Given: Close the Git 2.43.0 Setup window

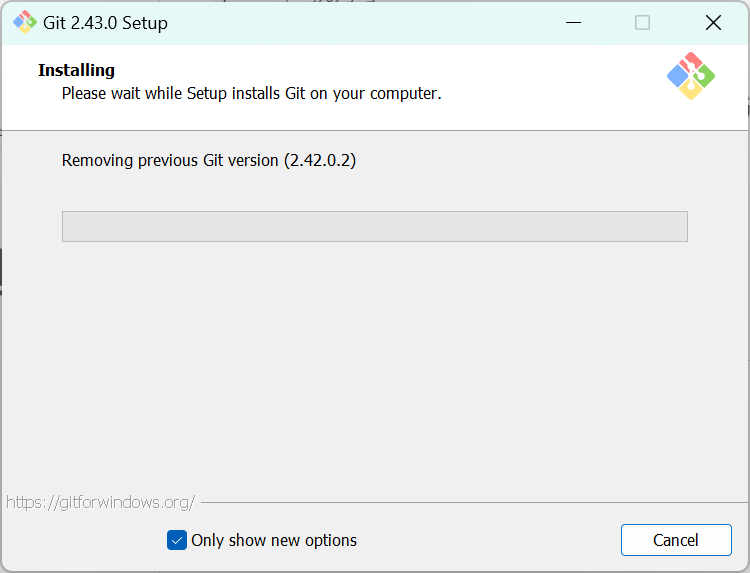Looking at the screenshot, I should 713,22.
